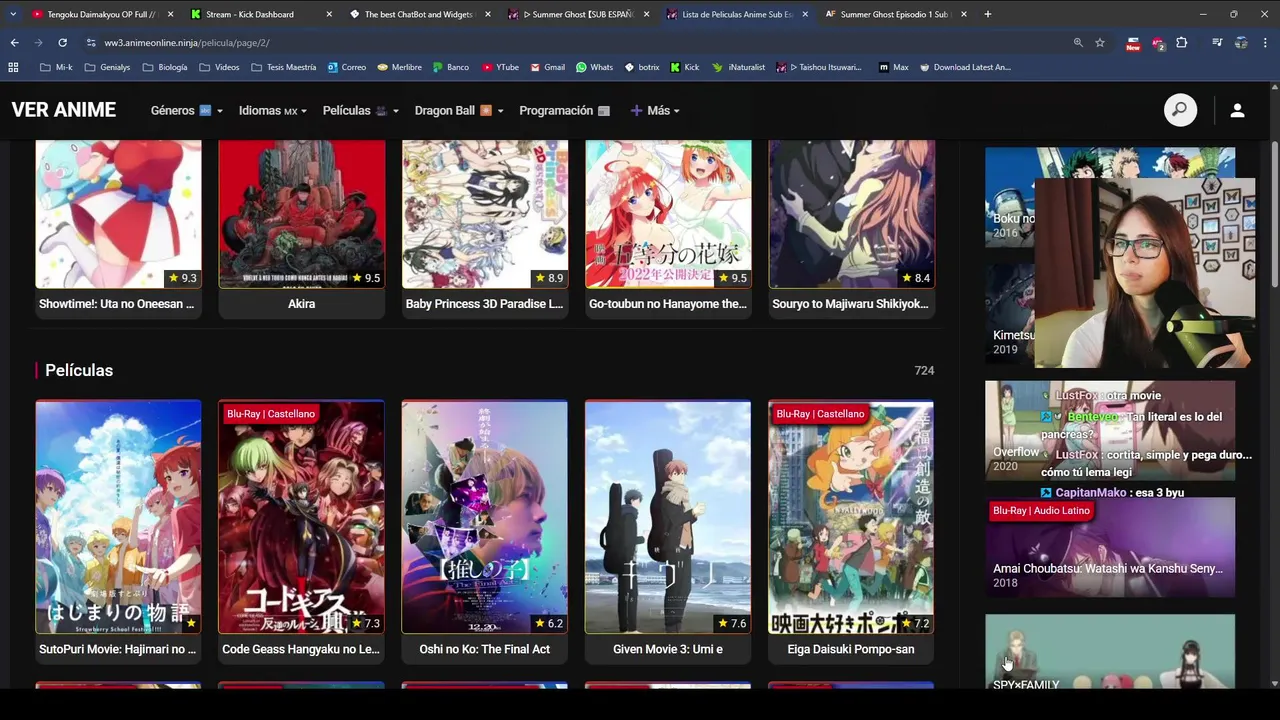View site information icon in address bar

click(x=91, y=43)
